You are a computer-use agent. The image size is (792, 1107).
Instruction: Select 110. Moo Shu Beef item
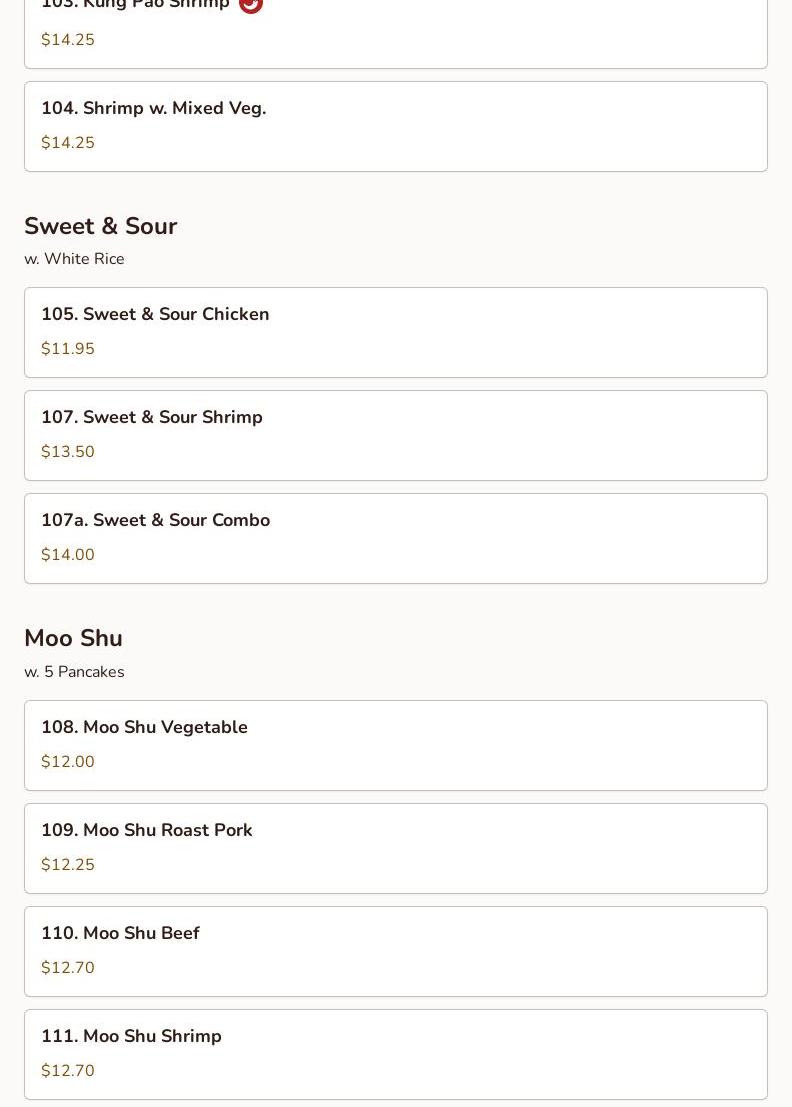[x=395, y=951]
